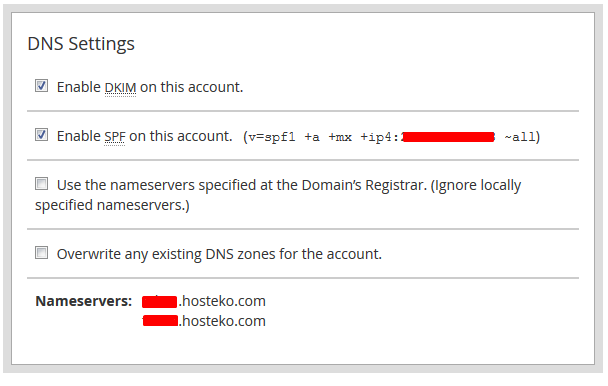Click the ~all part of the SPF record

pyautogui.click(x=520, y=137)
